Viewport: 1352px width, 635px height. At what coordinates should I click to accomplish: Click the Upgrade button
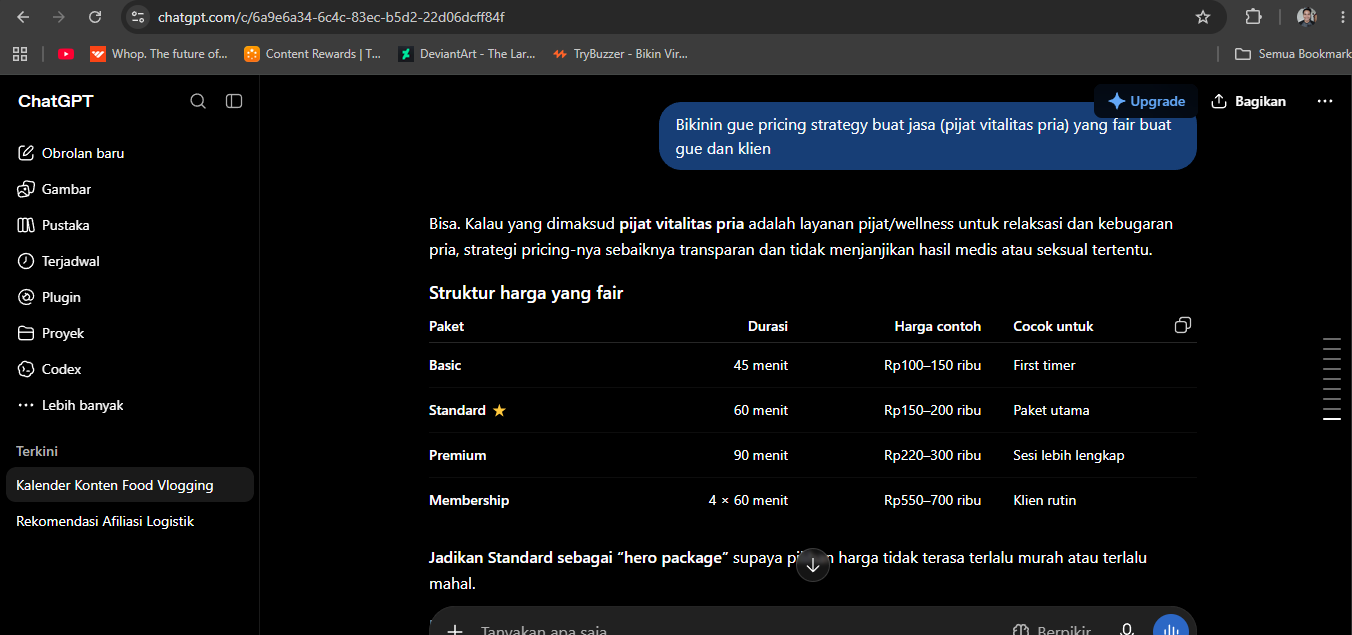point(1145,101)
